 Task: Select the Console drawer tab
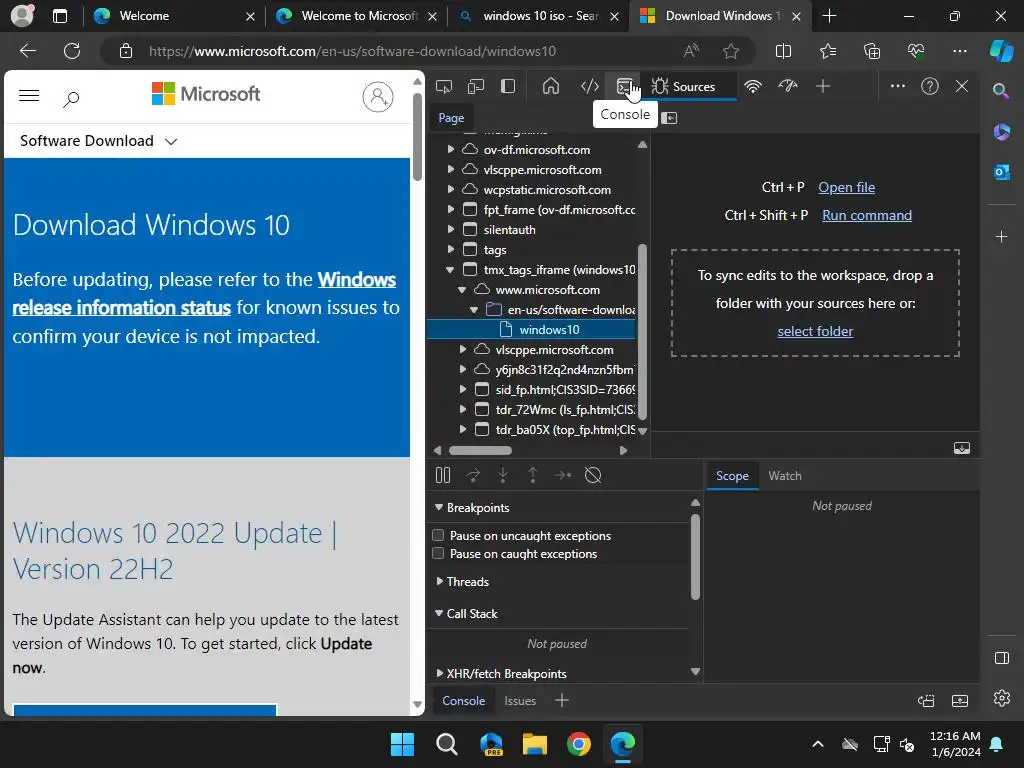click(464, 701)
